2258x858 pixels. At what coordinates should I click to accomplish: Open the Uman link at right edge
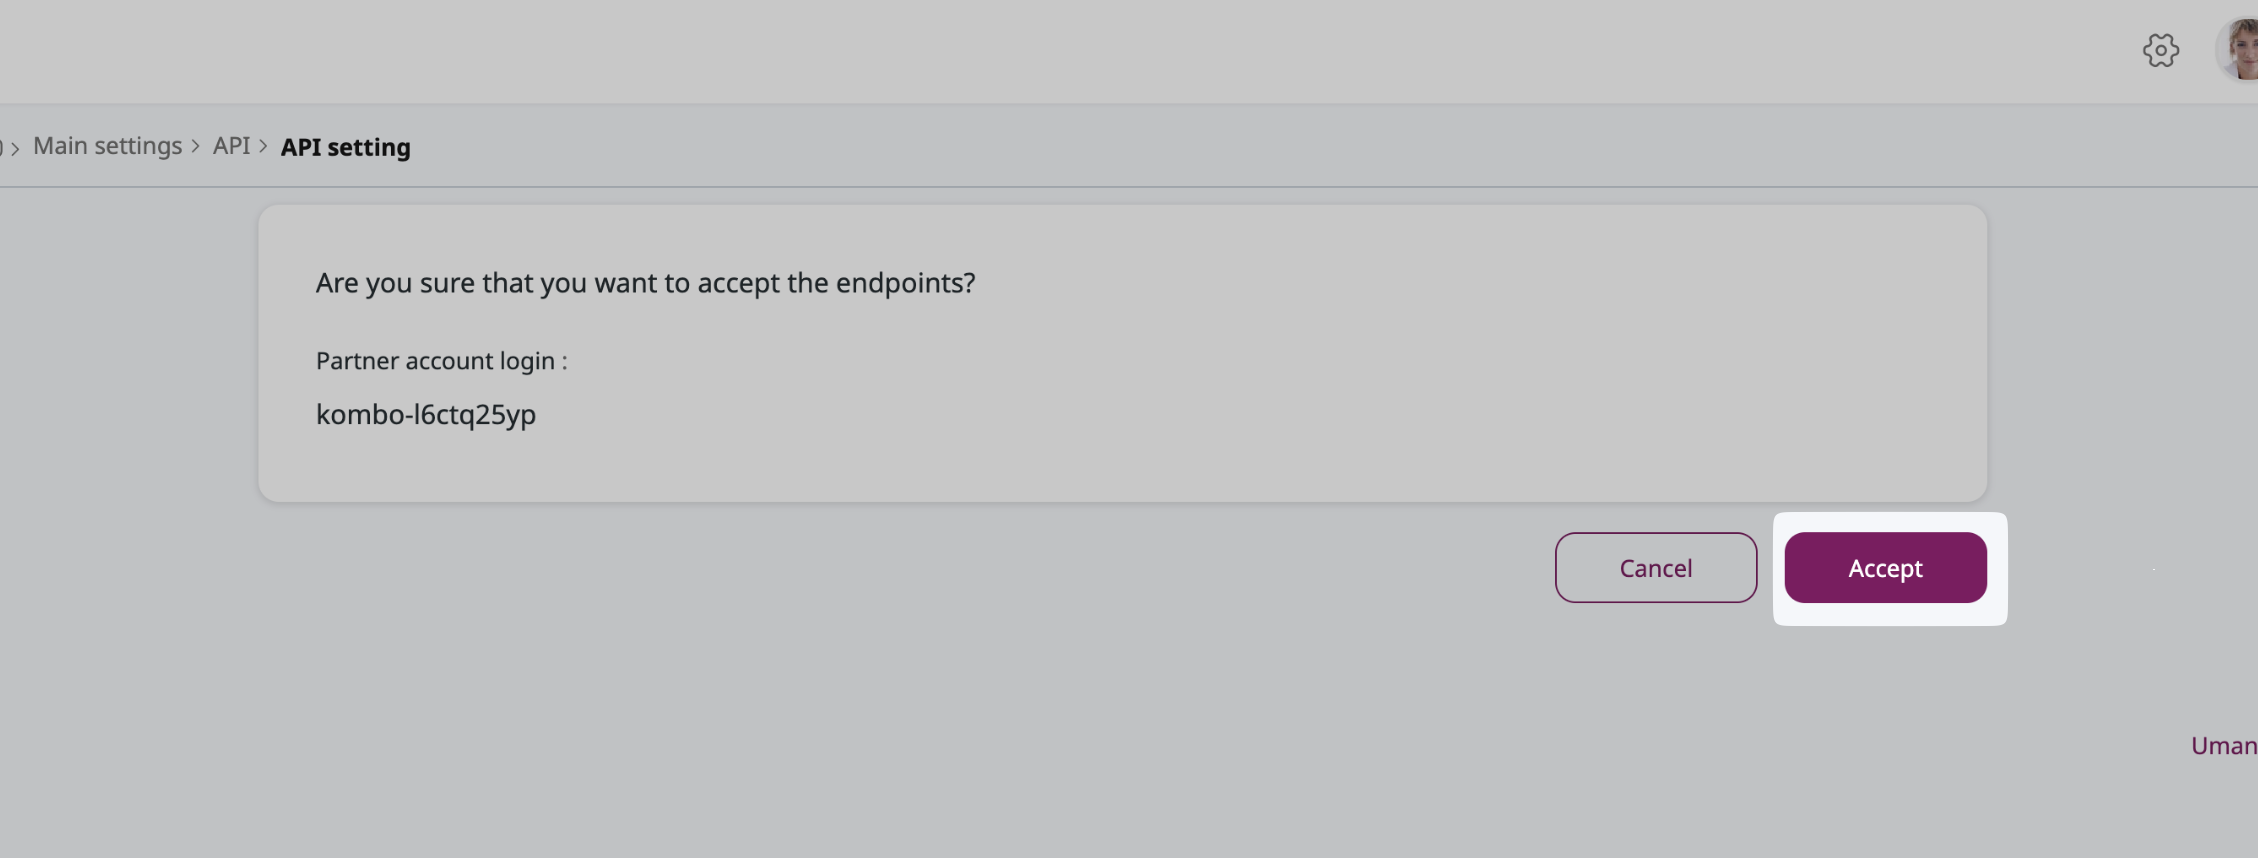click(2224, 746)
